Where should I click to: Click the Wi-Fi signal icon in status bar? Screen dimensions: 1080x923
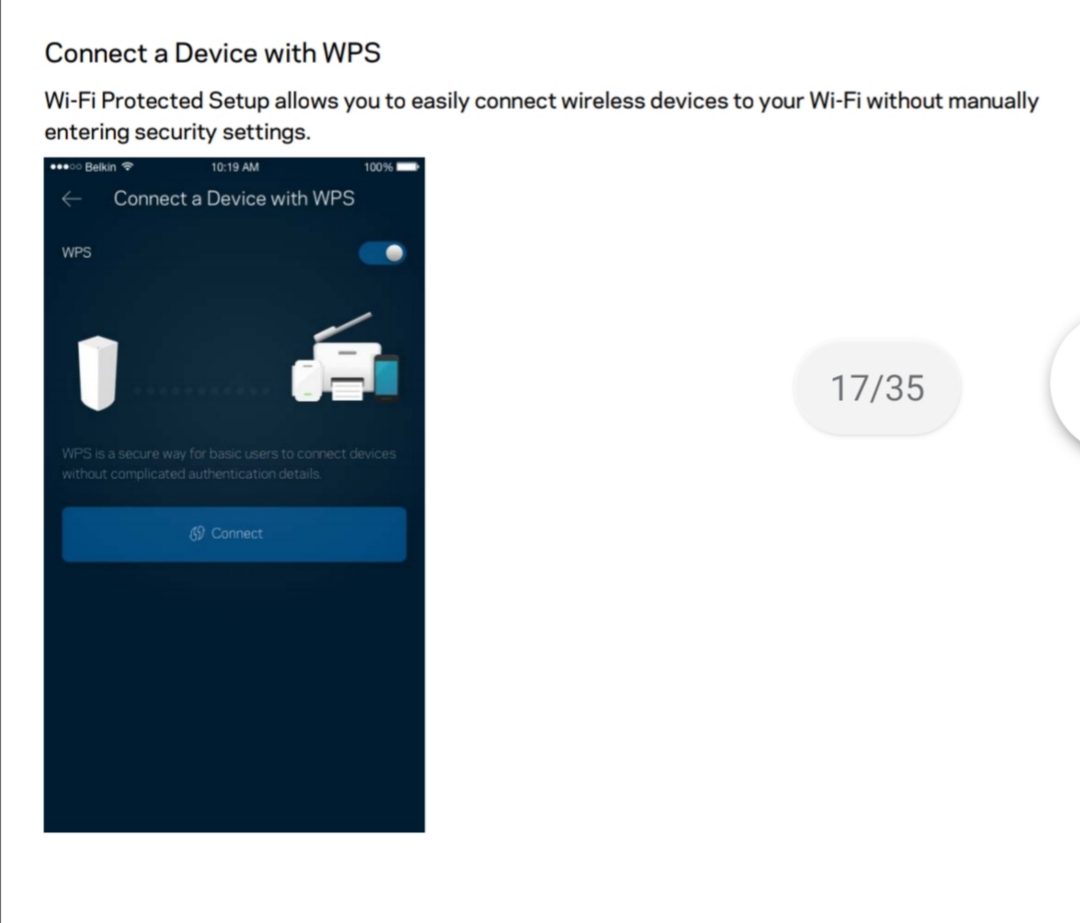[x=127, y=167]
